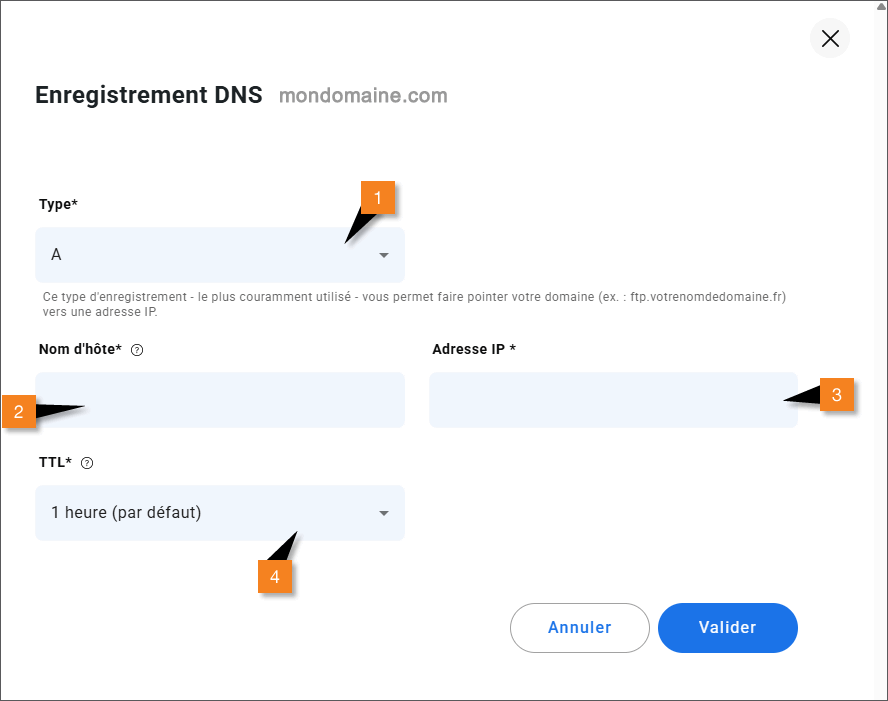Show help for Nom d'hôte
The image size is (888, 701).
[137, 350]
